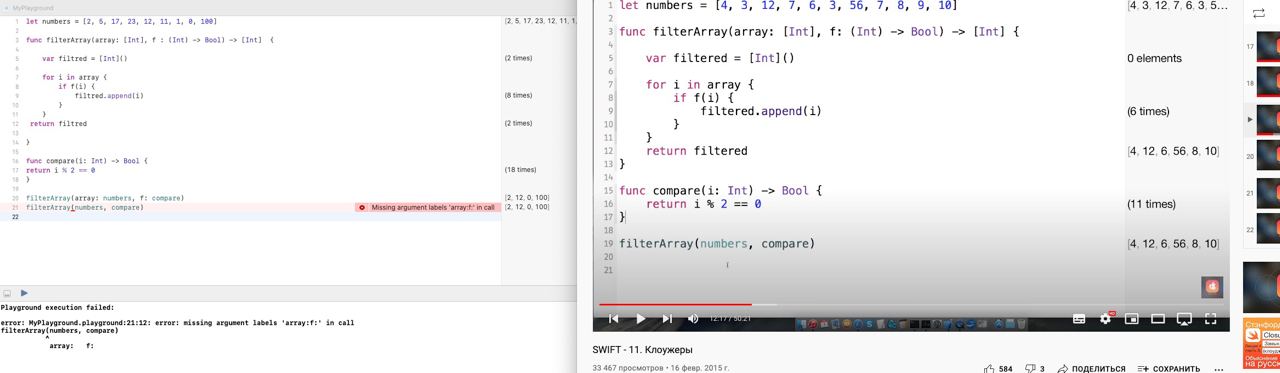Click 'func filterArray' declaration line in Xcode
Image resolution: width=1280 pixels, height=373 pixels.
coord(150,40)
